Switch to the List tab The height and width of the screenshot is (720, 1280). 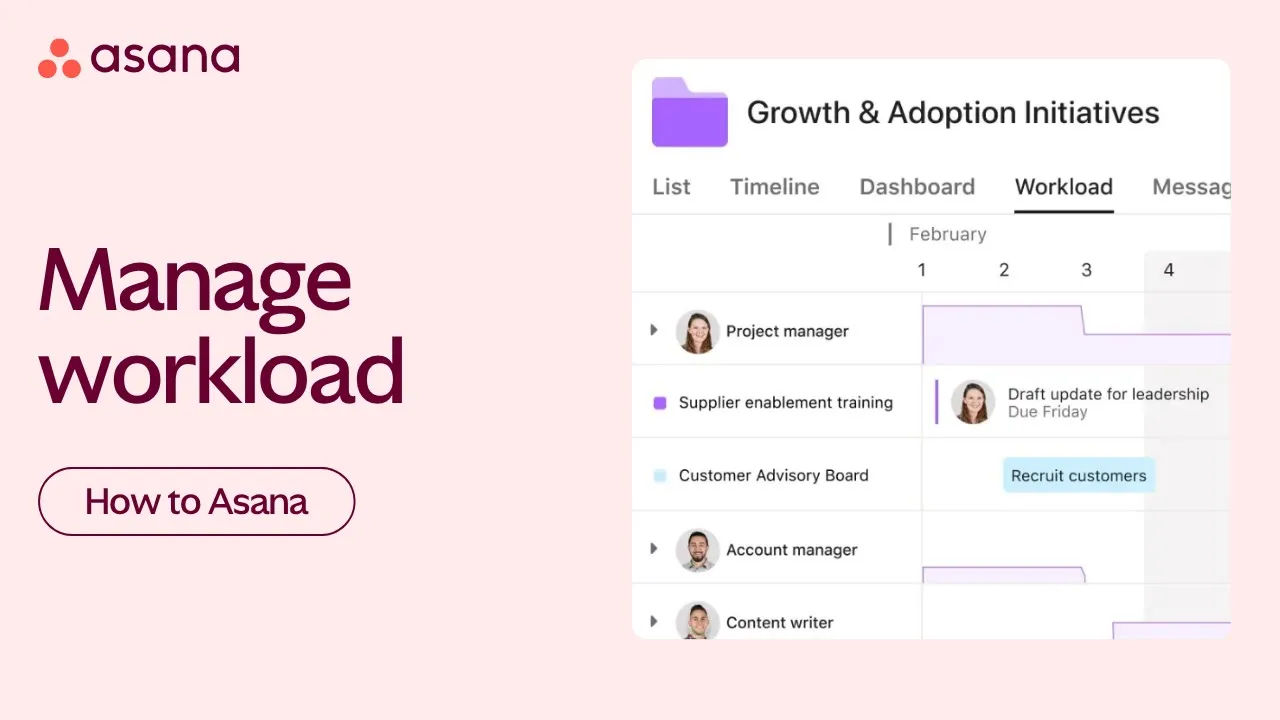[x=671, y=187]
